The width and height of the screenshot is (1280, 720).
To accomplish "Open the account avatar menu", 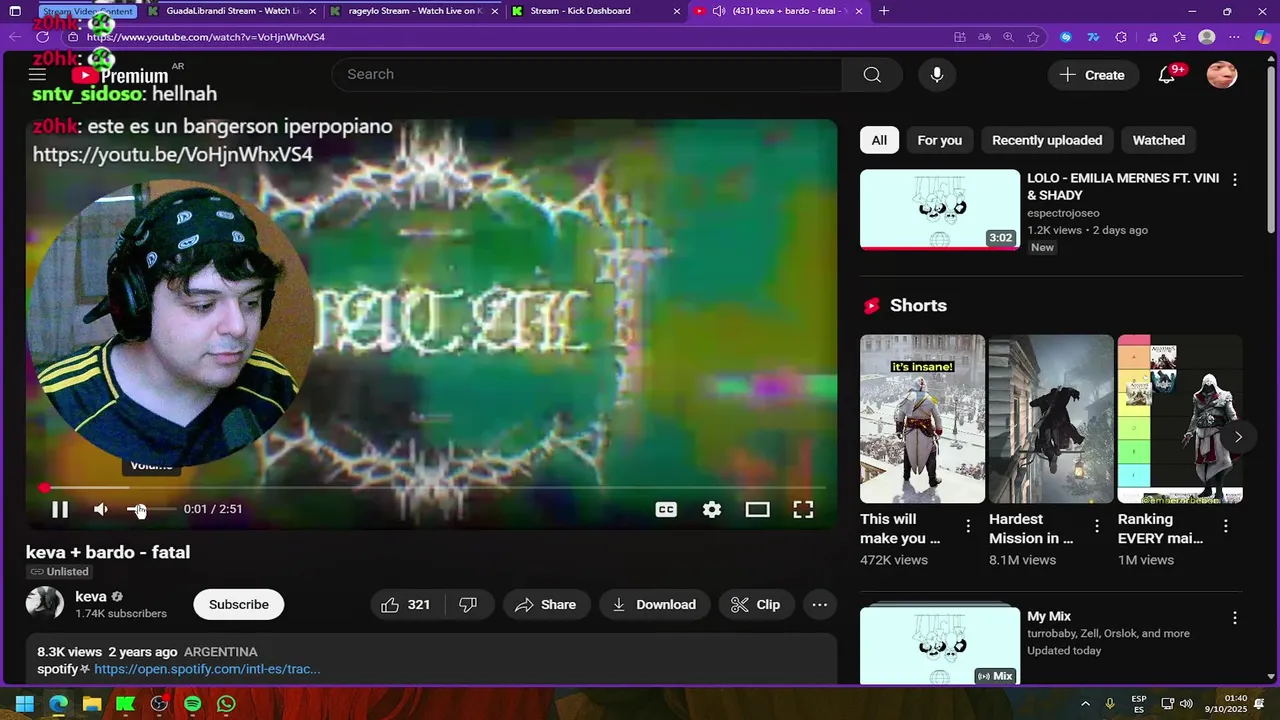I will point(1222,75).
